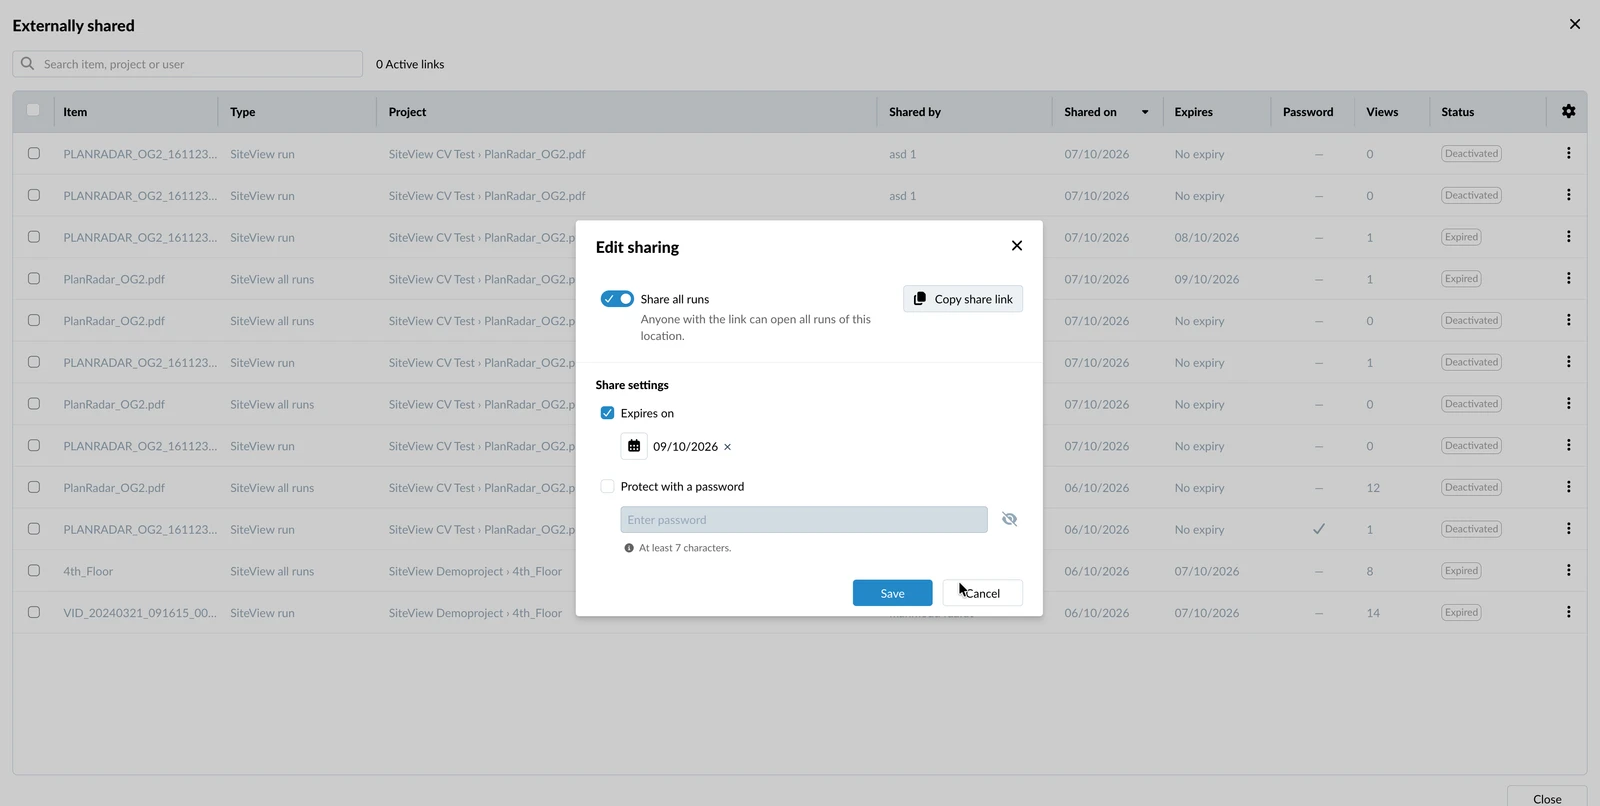This screenshot has height=806, width=1600.
Task: Open row actions for the 08/10/2026 expiry row
Action: tap(1568, 237)
